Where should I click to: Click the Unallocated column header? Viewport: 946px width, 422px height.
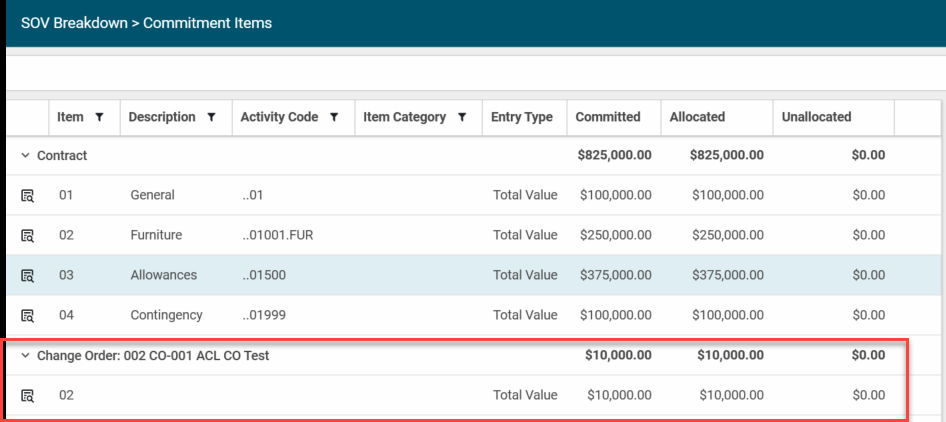pos(816,117)
